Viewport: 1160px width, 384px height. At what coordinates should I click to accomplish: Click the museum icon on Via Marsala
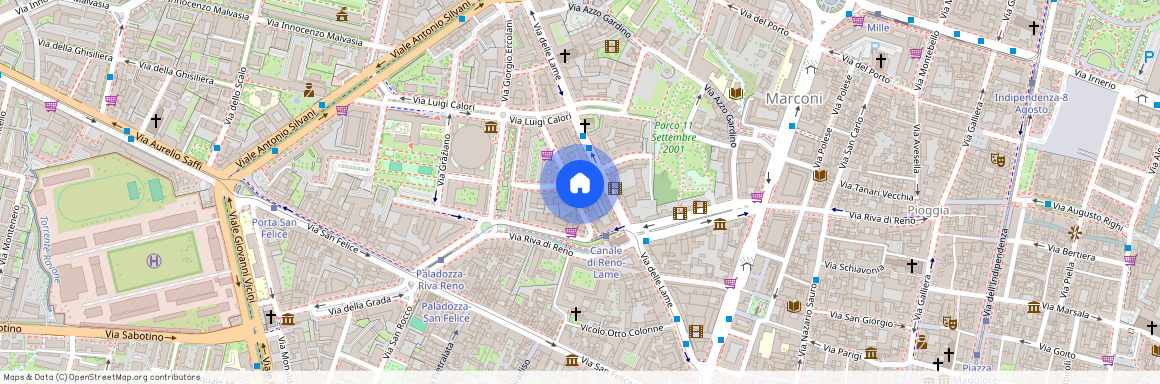tap(1034, 306)
